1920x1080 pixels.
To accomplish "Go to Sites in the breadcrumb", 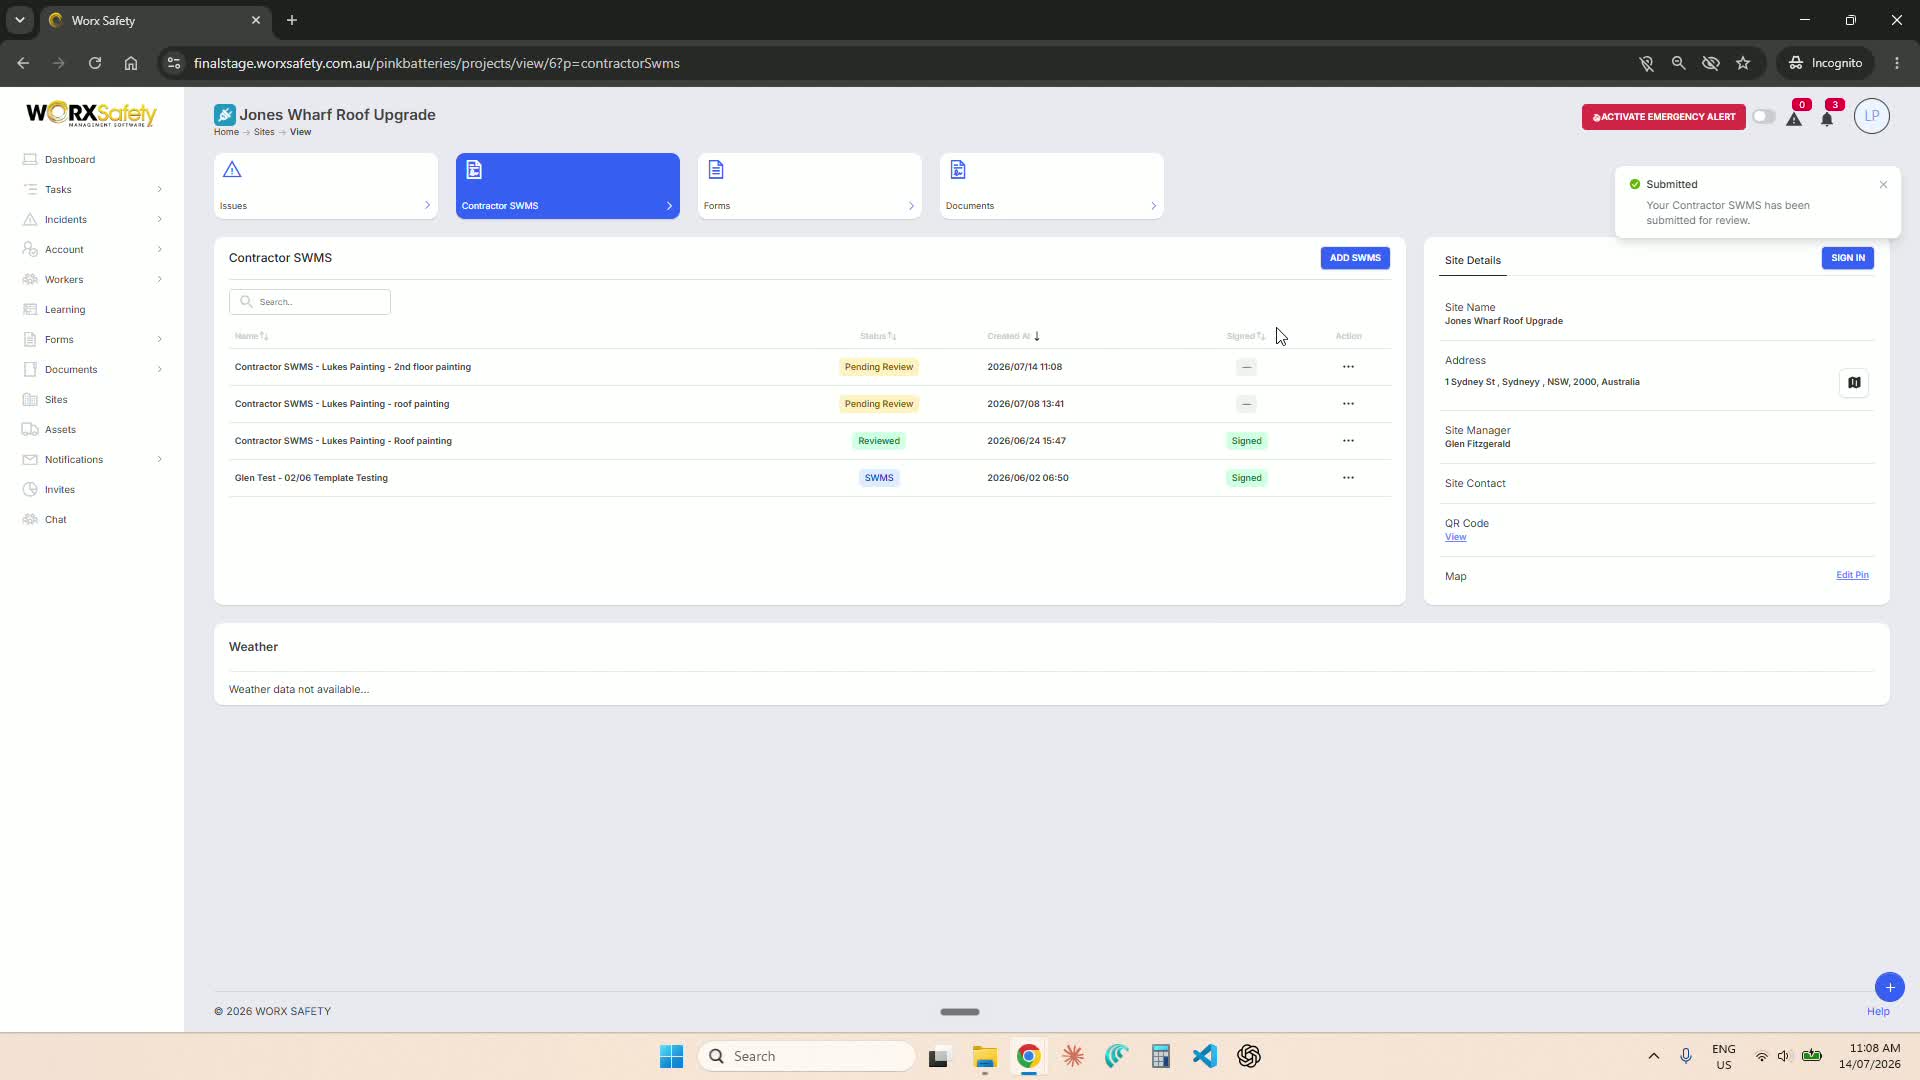I will [x=264, y=132].
